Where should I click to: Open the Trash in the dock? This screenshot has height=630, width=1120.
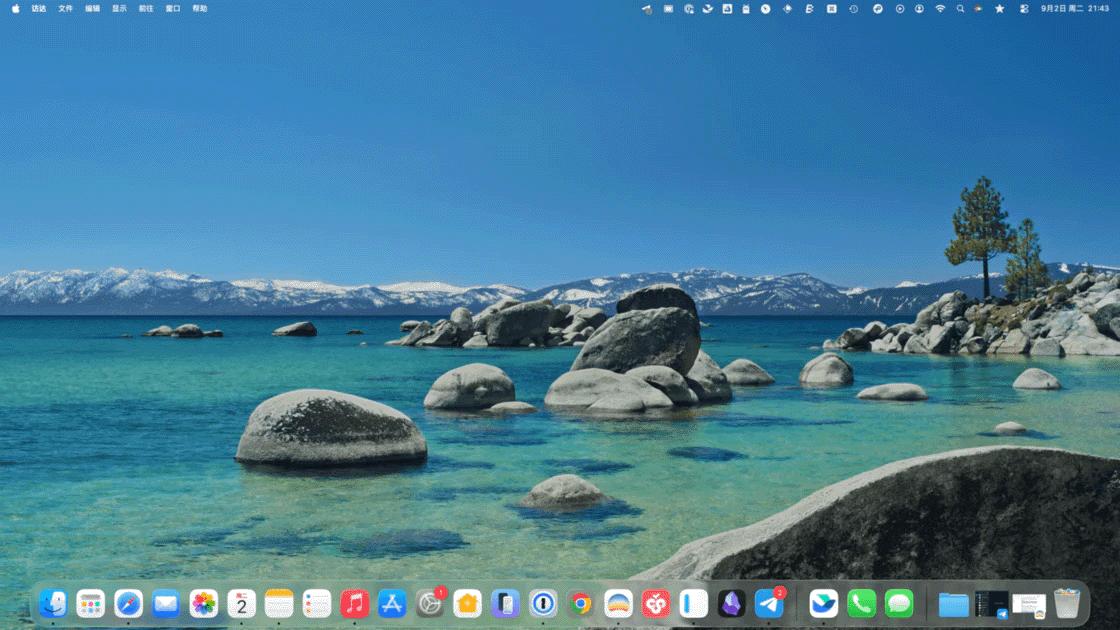[1067, 604]
